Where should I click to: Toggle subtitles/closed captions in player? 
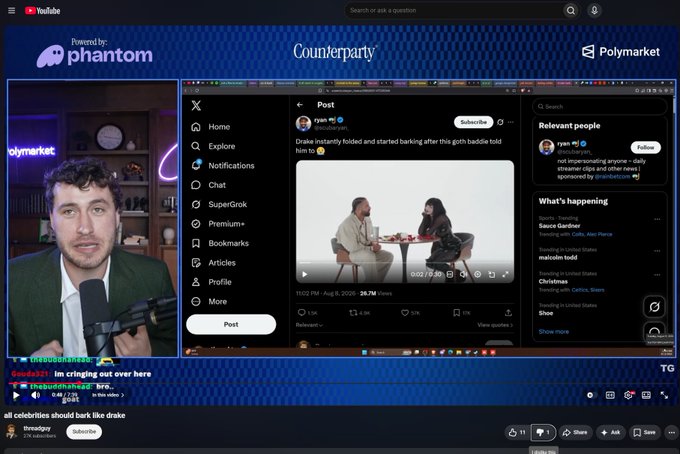pyautogui.click(x=610, y=395)
